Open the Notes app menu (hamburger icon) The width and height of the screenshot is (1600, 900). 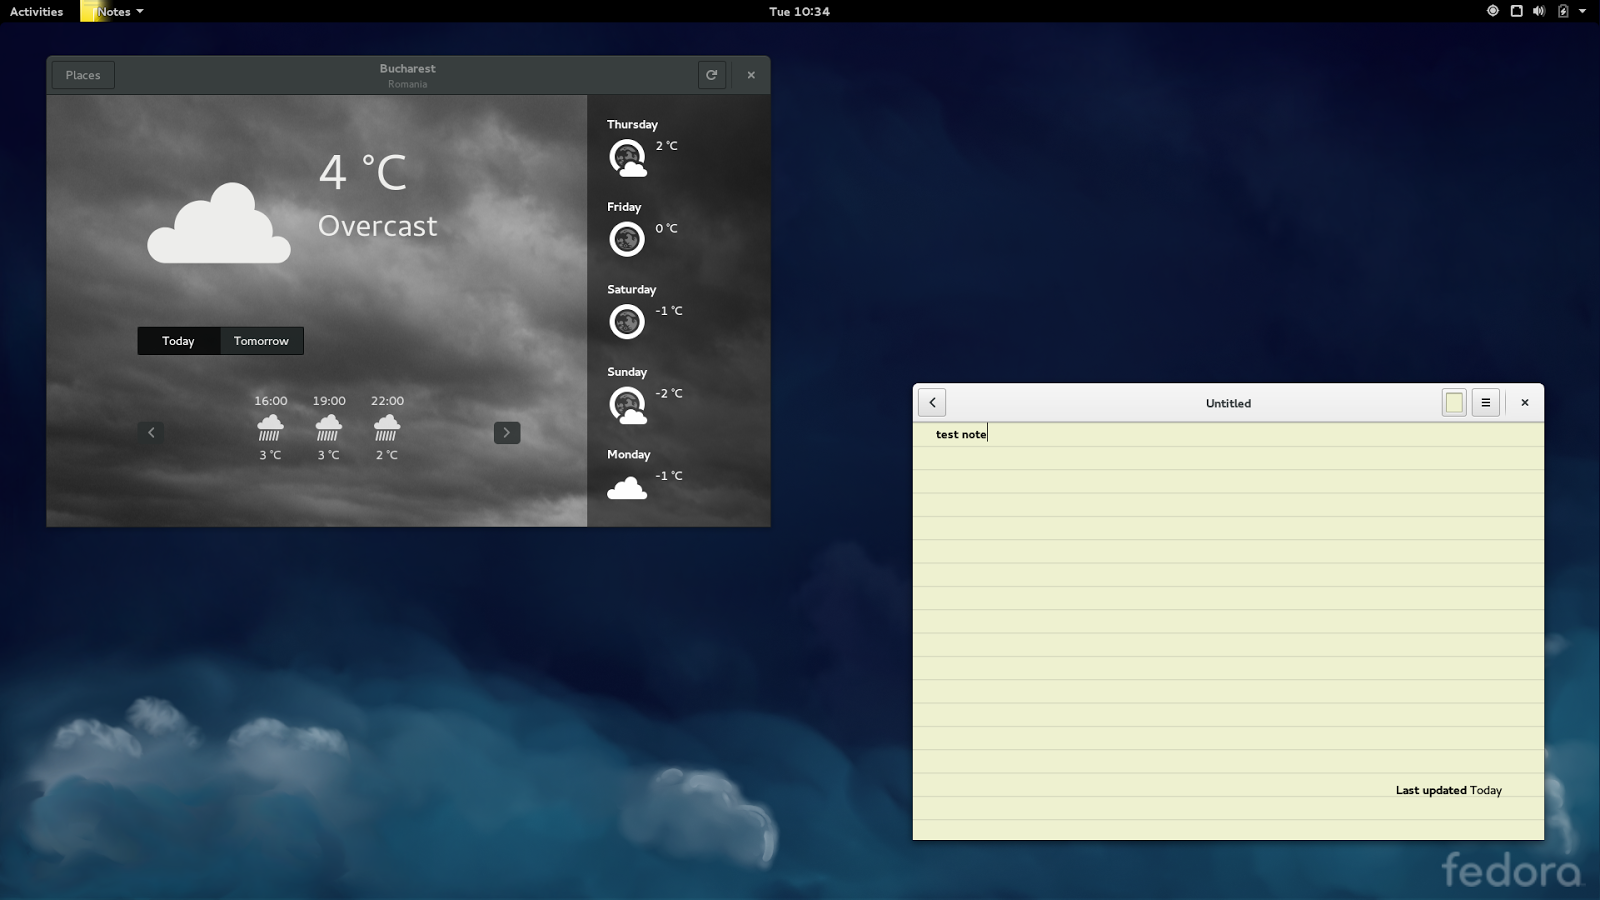(x=1485, y=402)
